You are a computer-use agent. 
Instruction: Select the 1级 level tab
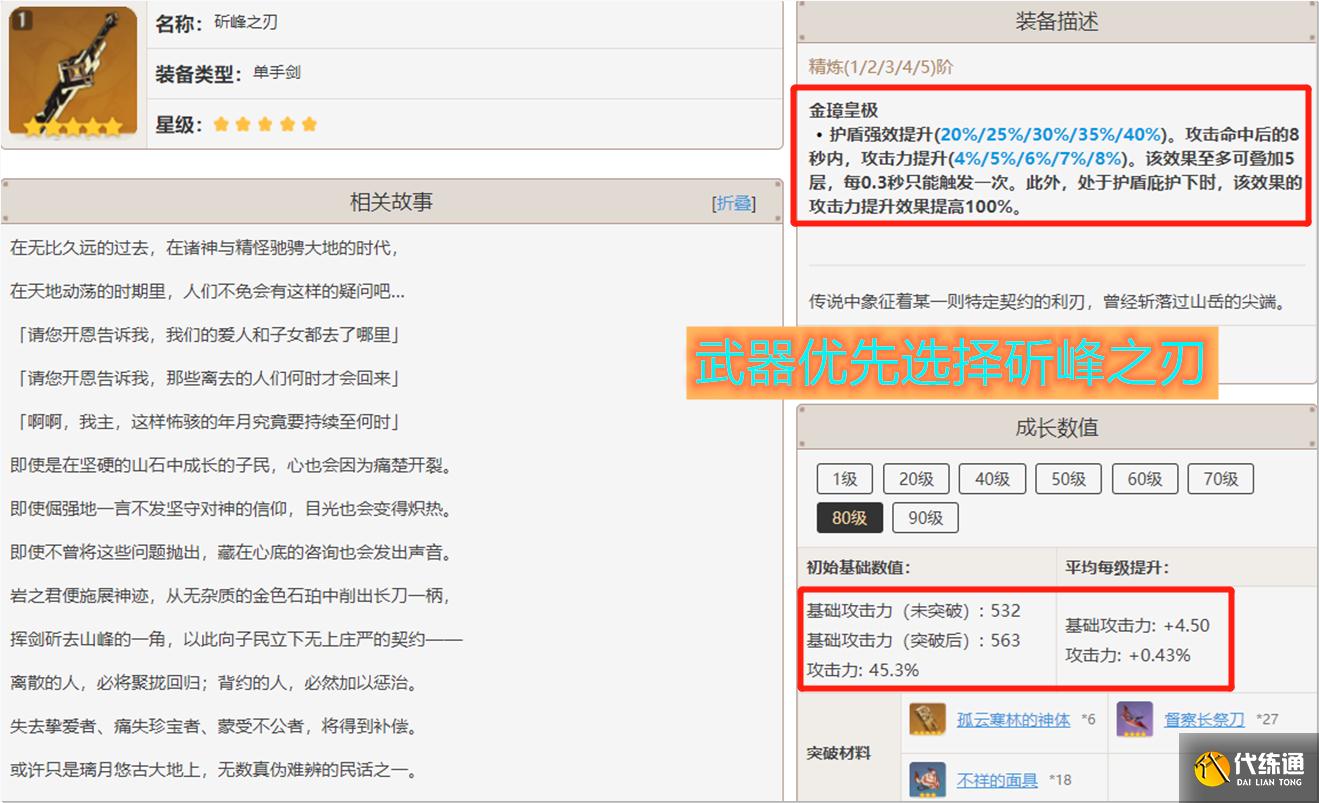(844, 479)
